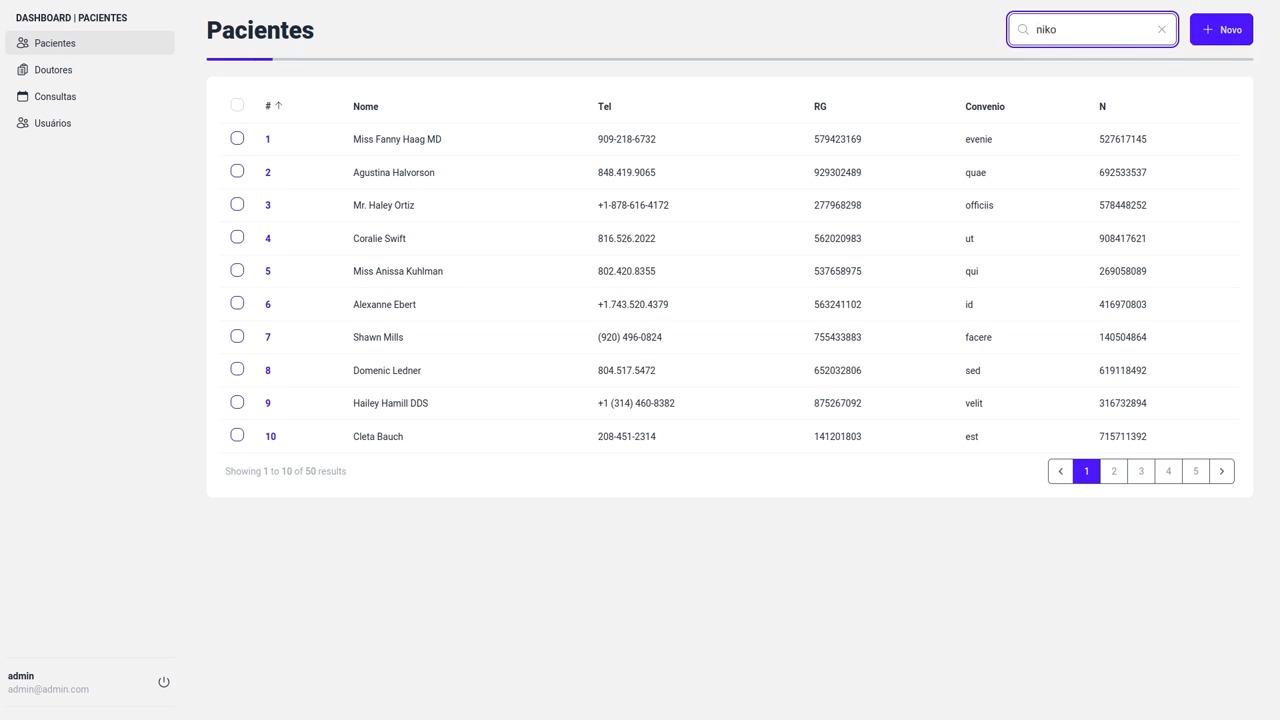Click the magnifier search icon
Screen dimensions: 1280x720
coord(1023,30)
